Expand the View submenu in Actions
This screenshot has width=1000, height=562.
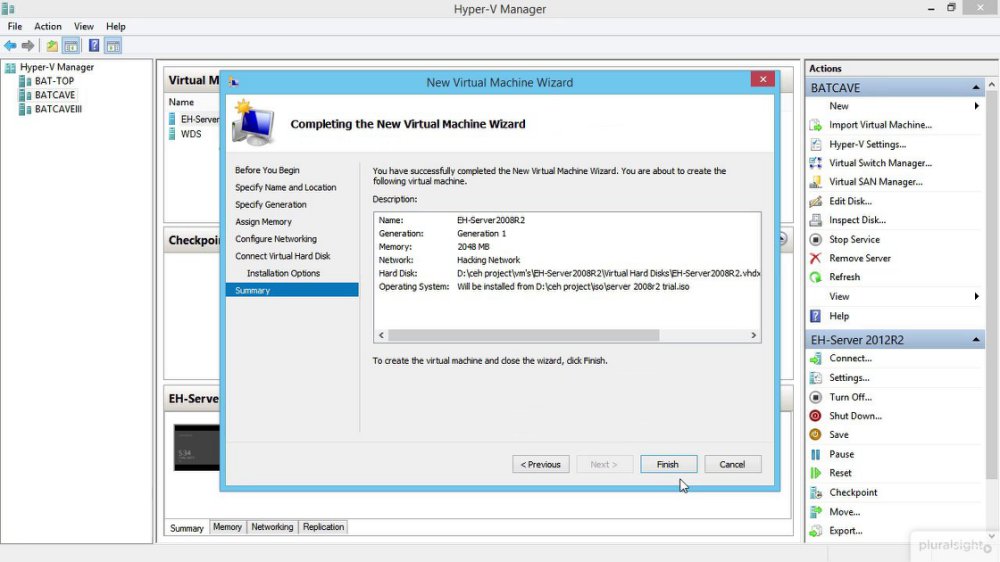(976, 297)
